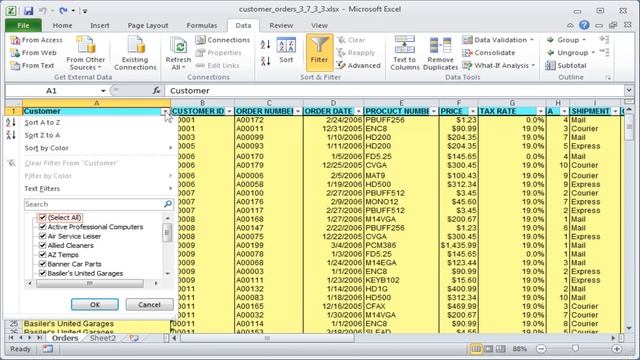Import data using From Text
640x360 pixels.
point(32,65)
